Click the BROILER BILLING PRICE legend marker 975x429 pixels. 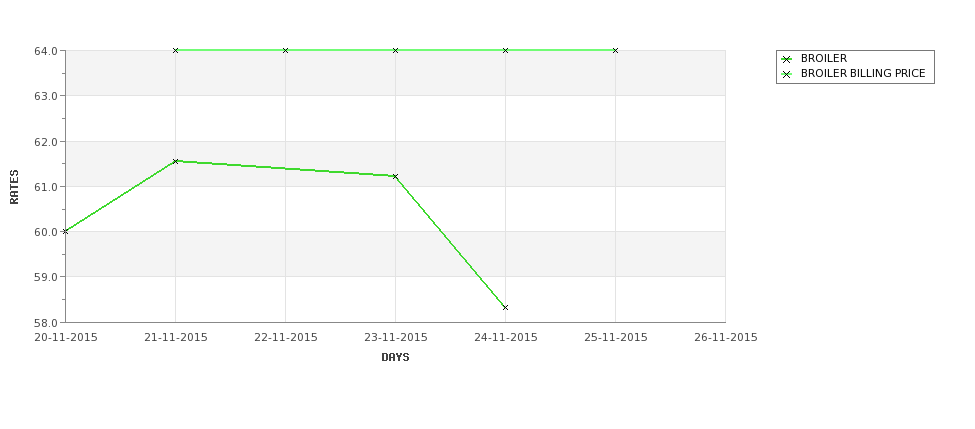pyautogui.click(x=787, y=74)
